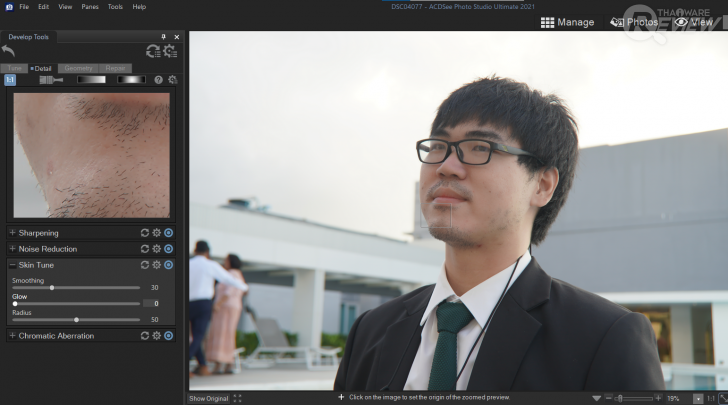Open Skin Tune presets gear
This screenshot has height=405, width=728.
[157, 265]
